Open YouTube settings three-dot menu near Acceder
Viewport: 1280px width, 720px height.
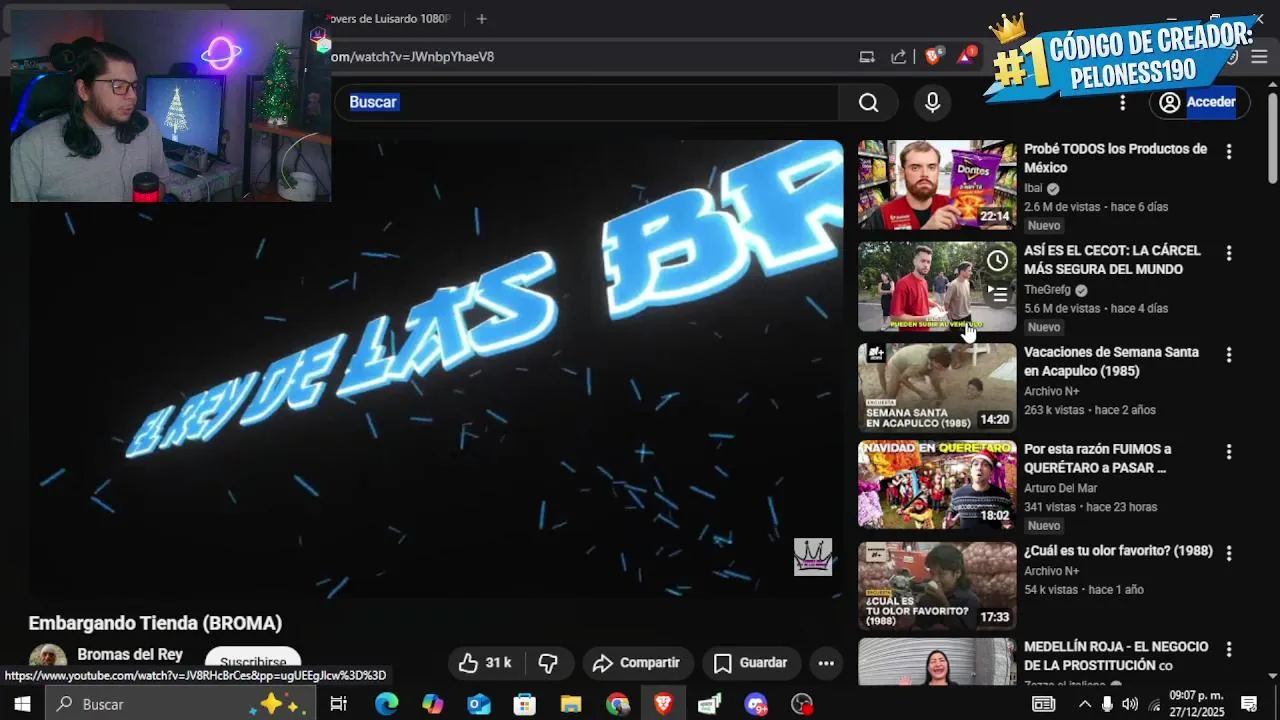tap(1122, 102)
